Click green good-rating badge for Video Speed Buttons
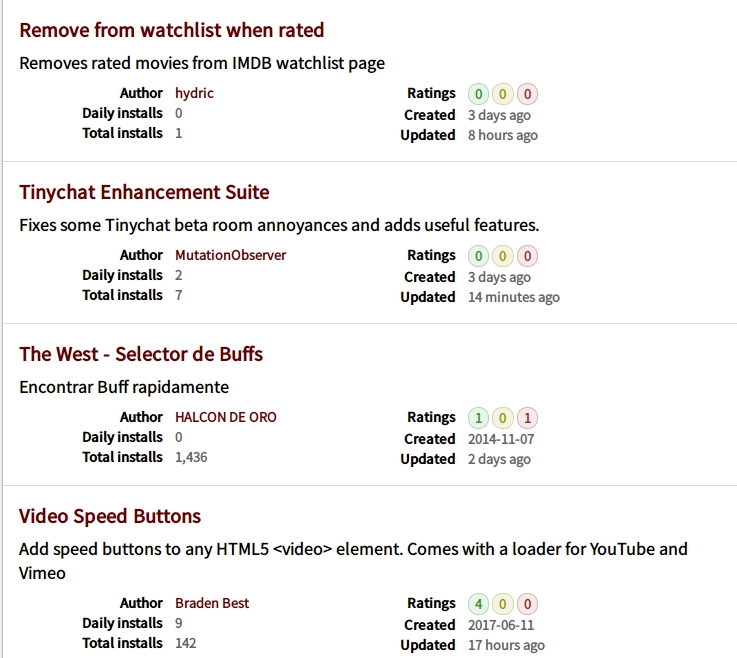 tap(478, 604)
